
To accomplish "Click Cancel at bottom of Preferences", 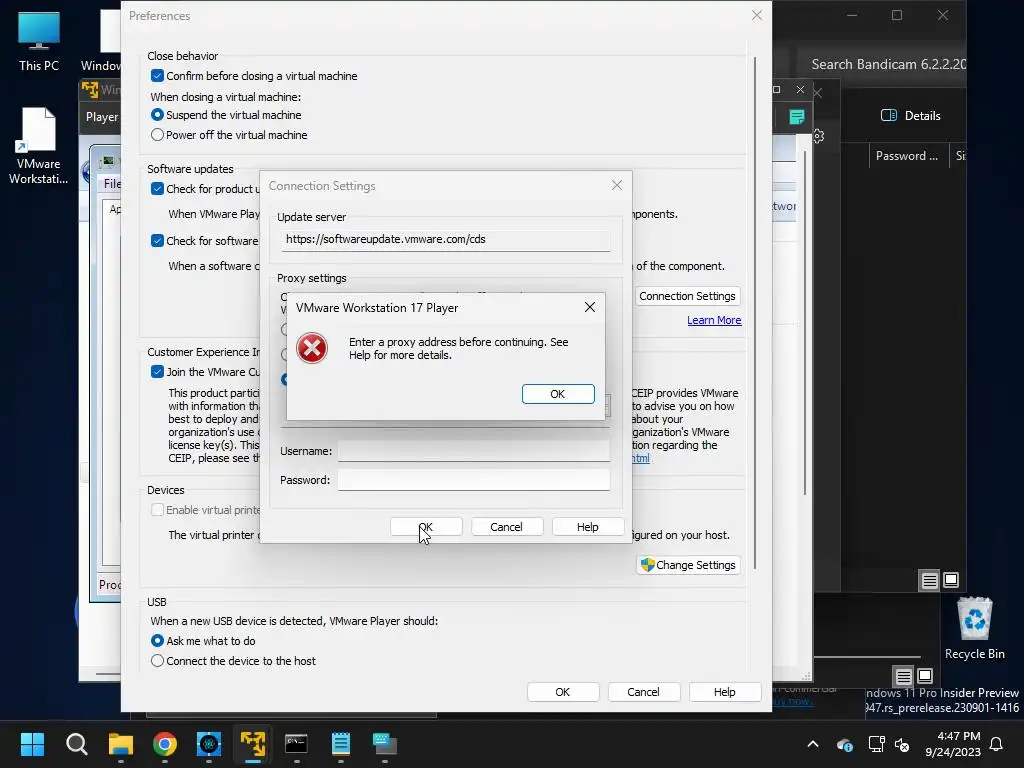I will click(644, 692).
